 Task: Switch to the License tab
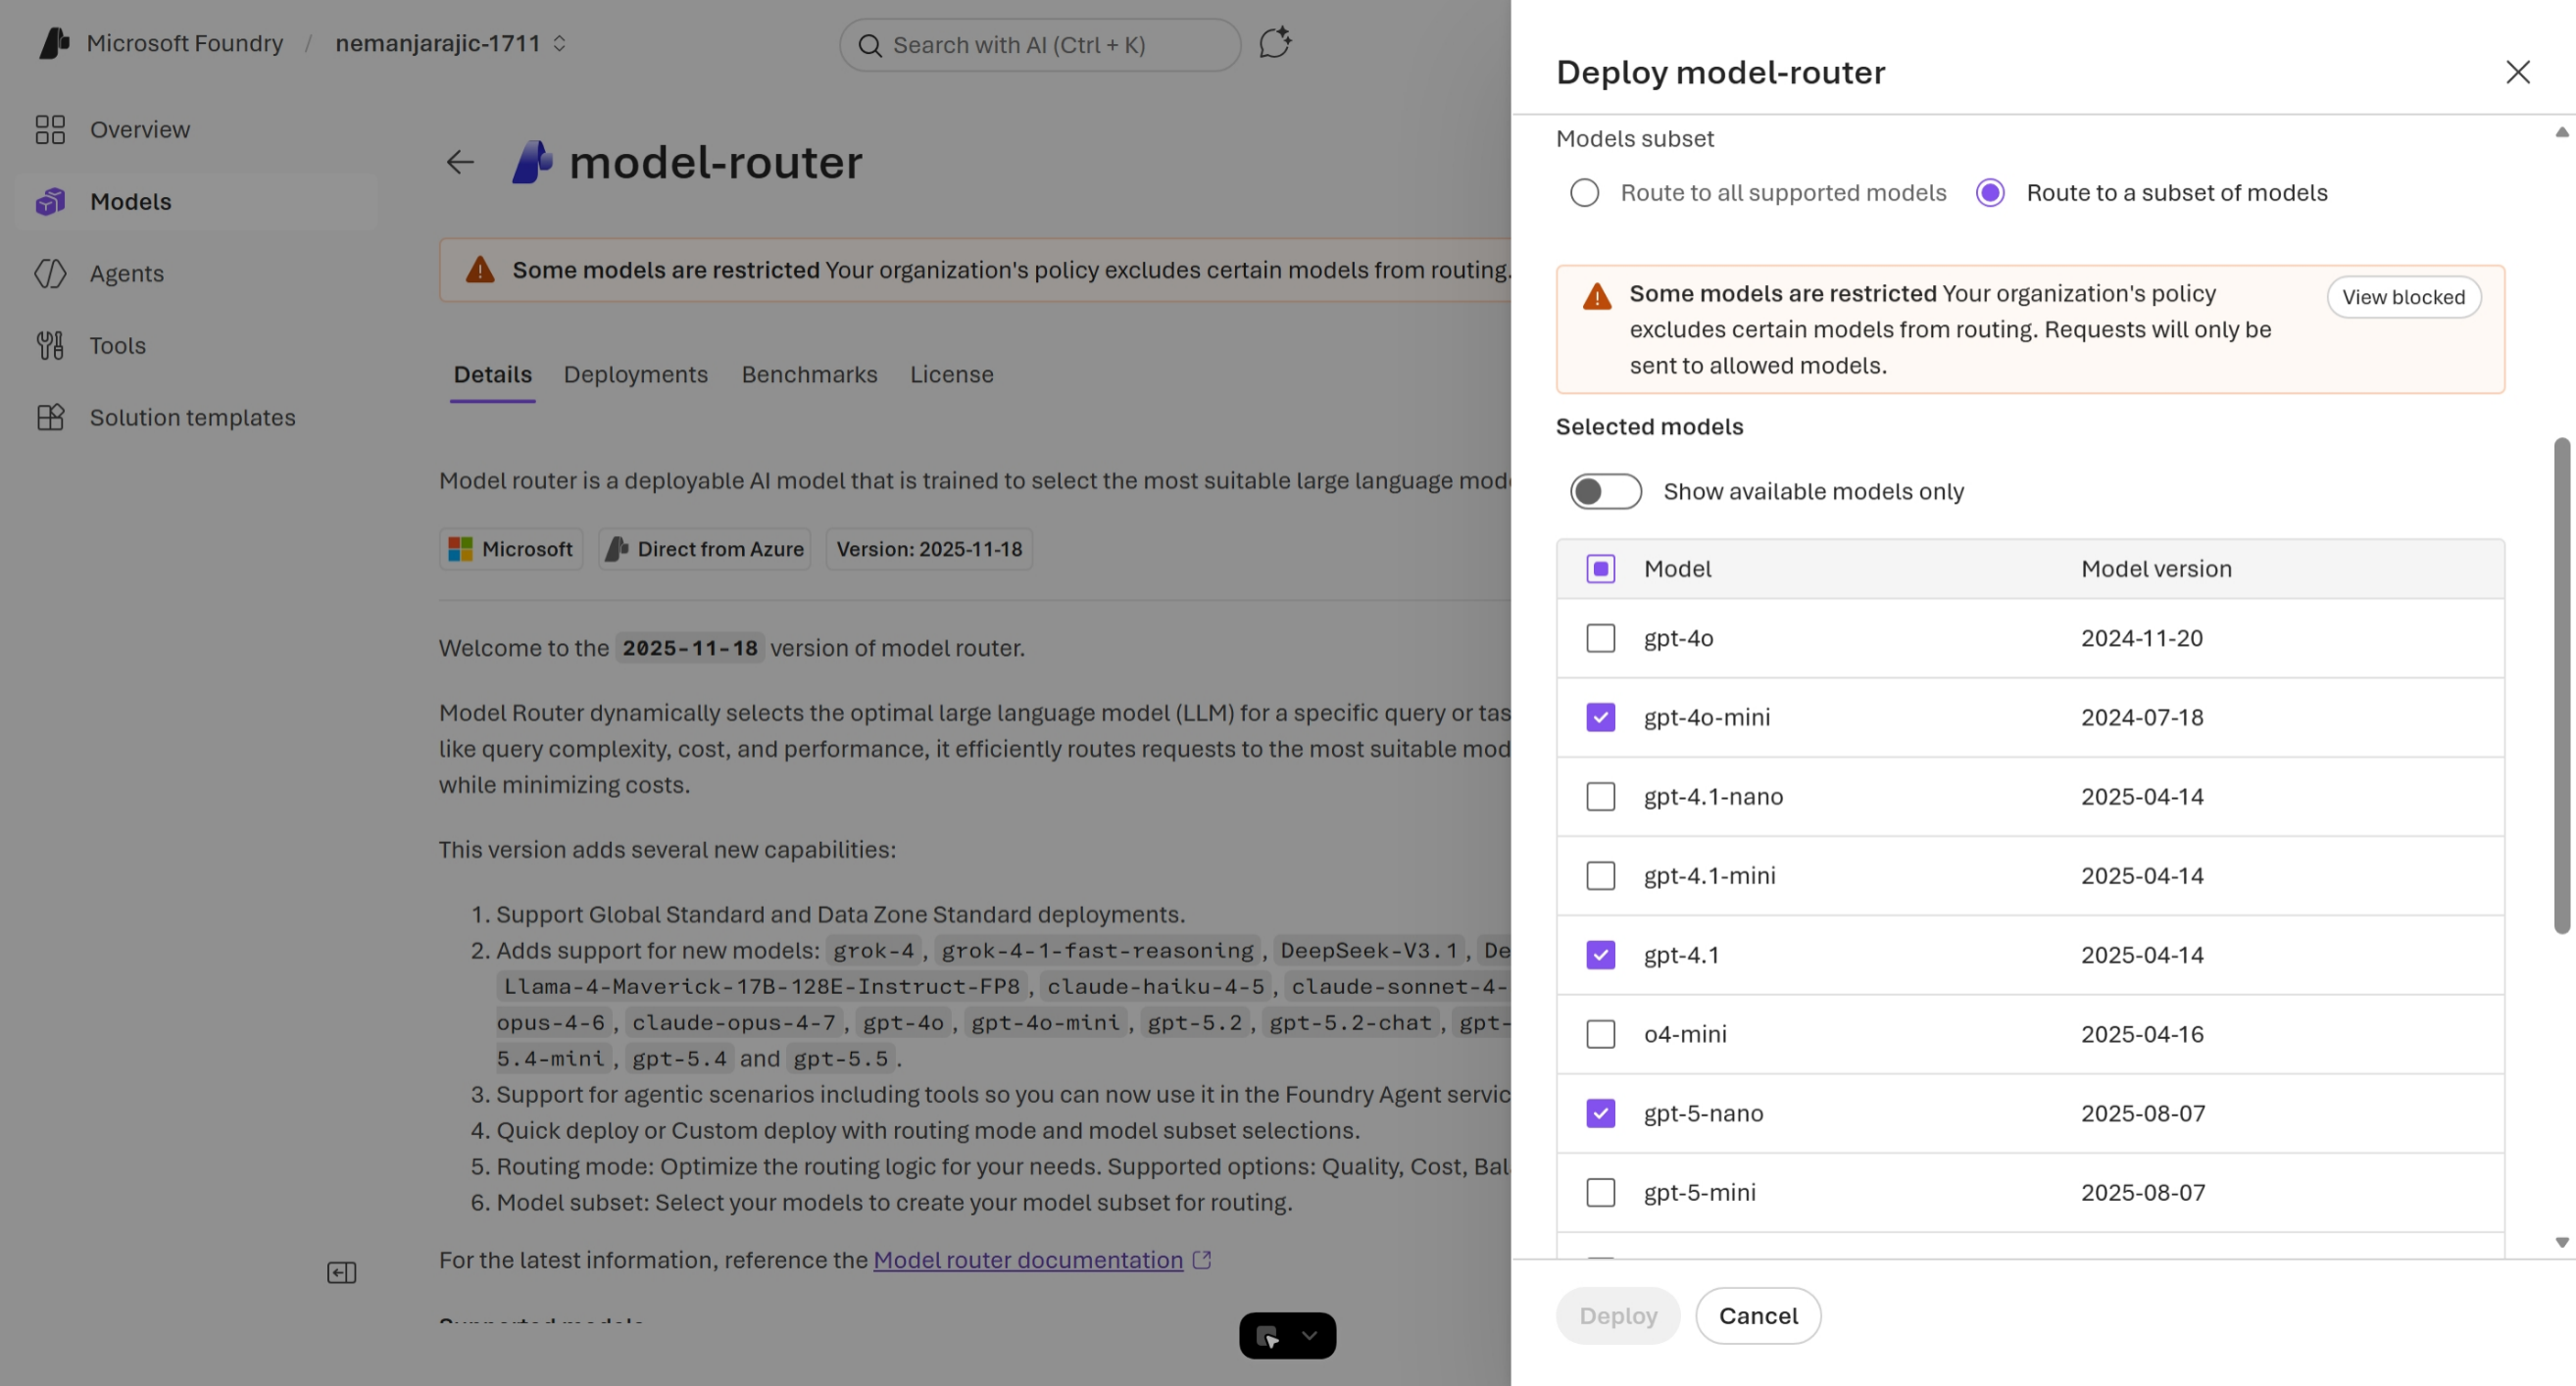point(952,375)
